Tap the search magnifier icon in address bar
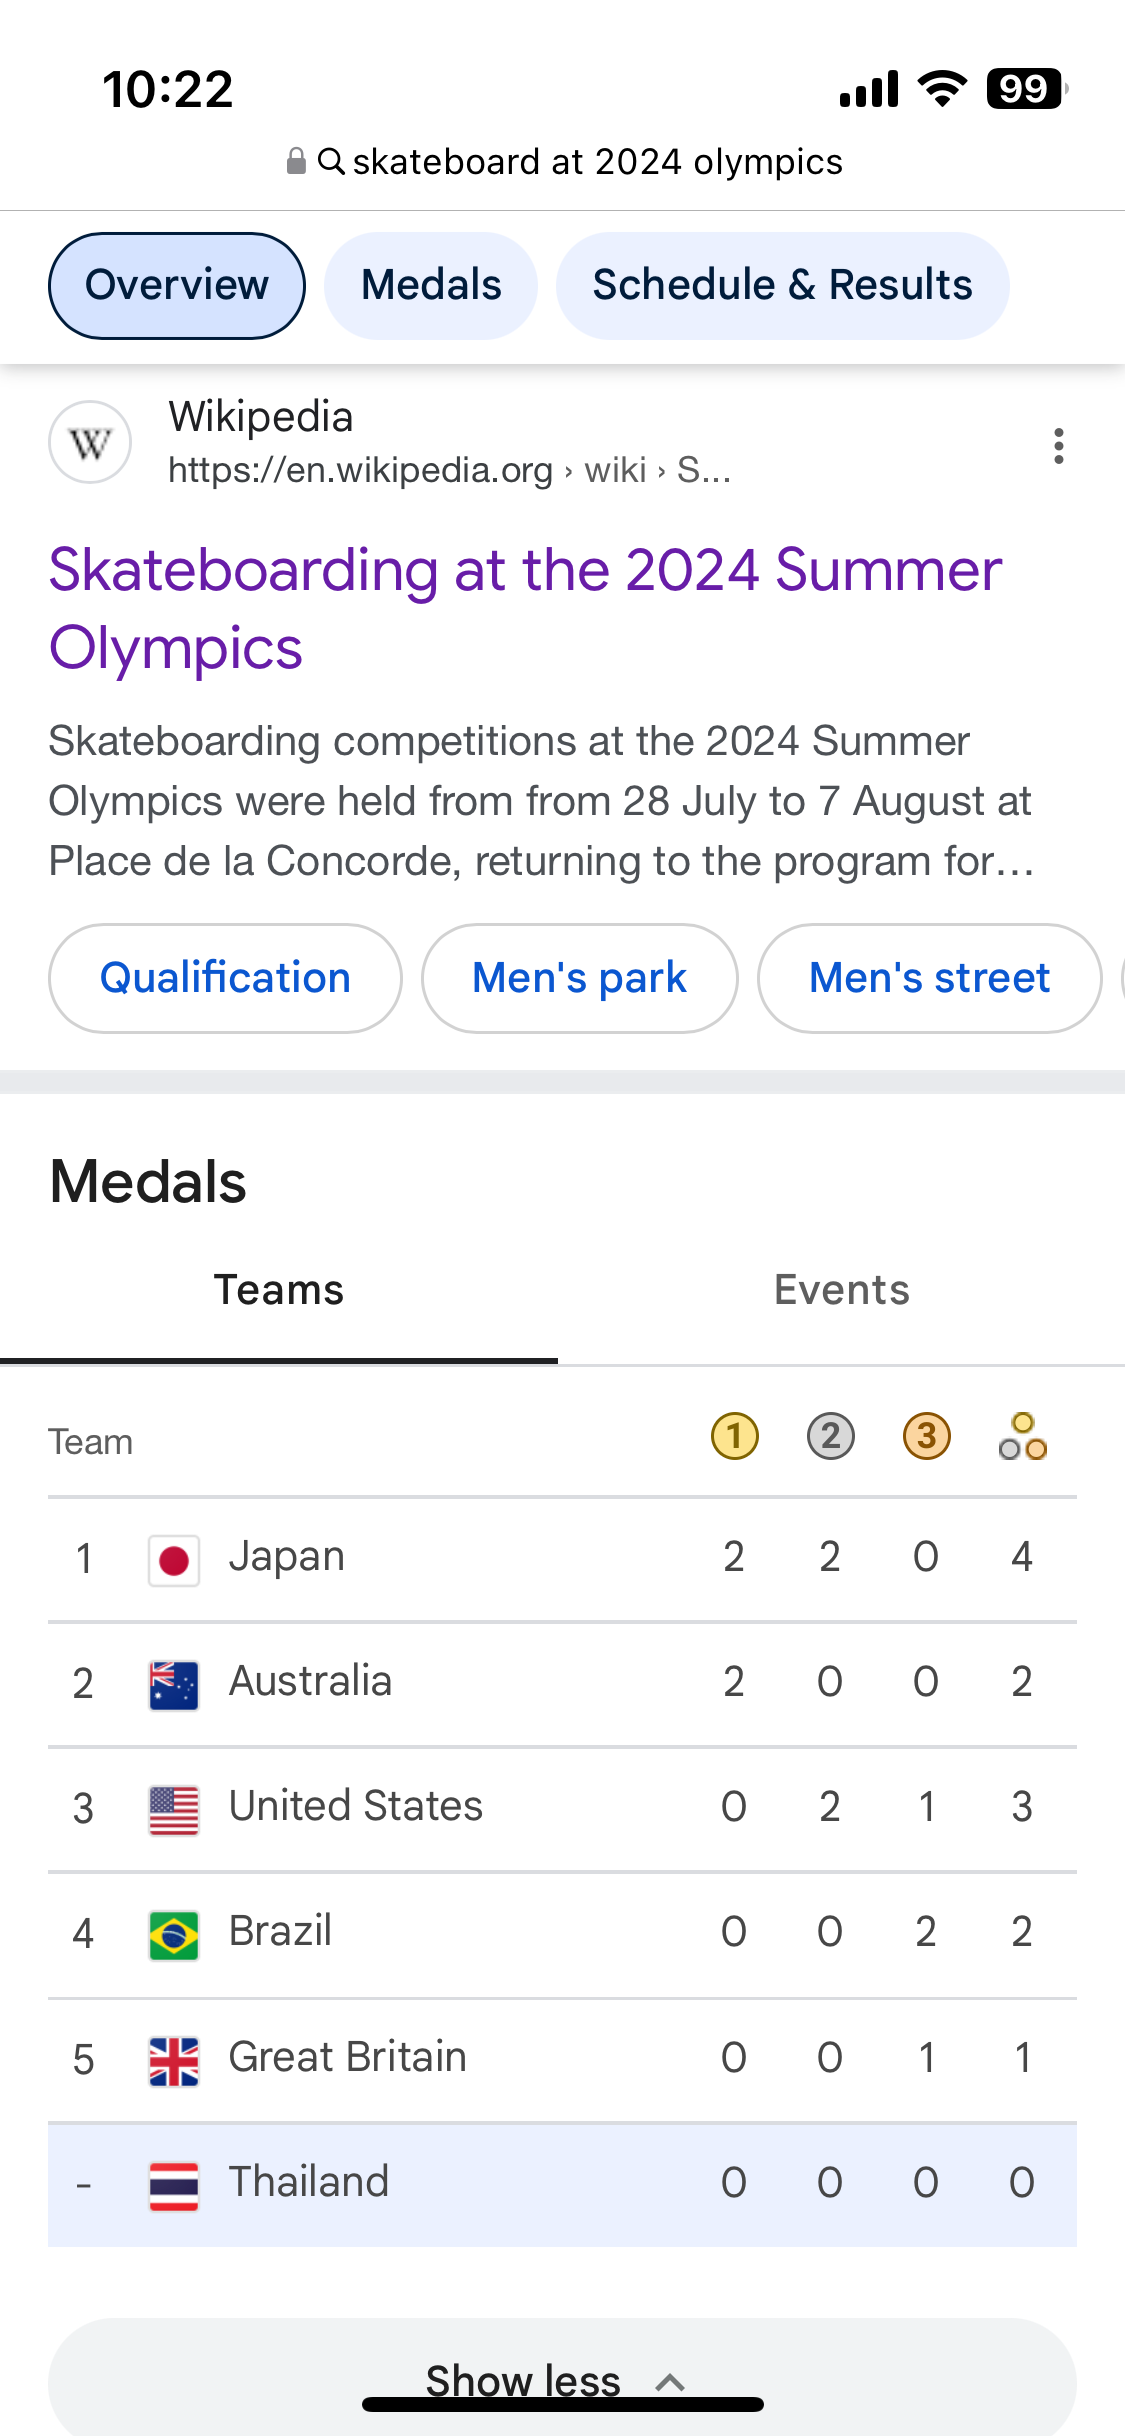1125x2436 pixels. coord(331,161)
